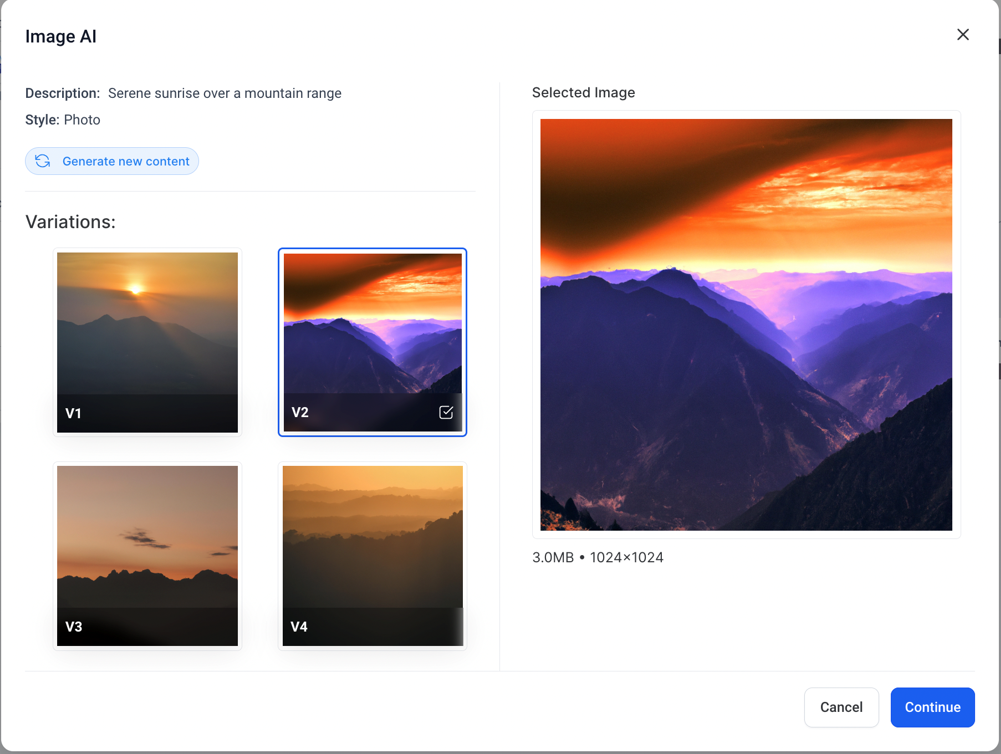Click the Image AI dialog title

click(x=61, y=37)
